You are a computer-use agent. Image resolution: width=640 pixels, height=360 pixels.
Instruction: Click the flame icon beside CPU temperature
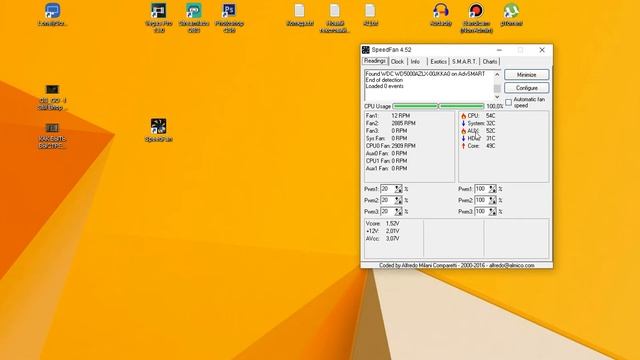[x=463, y=116]
